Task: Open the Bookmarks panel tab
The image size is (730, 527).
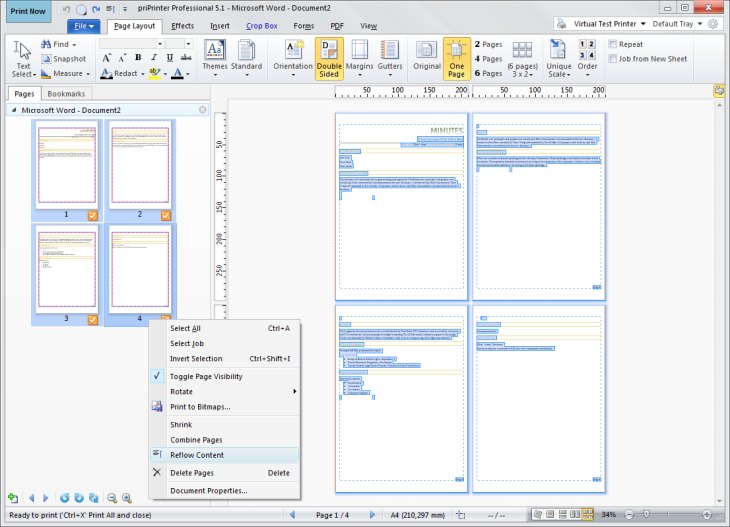Action: pyautogui.click(x=66, y=94)
